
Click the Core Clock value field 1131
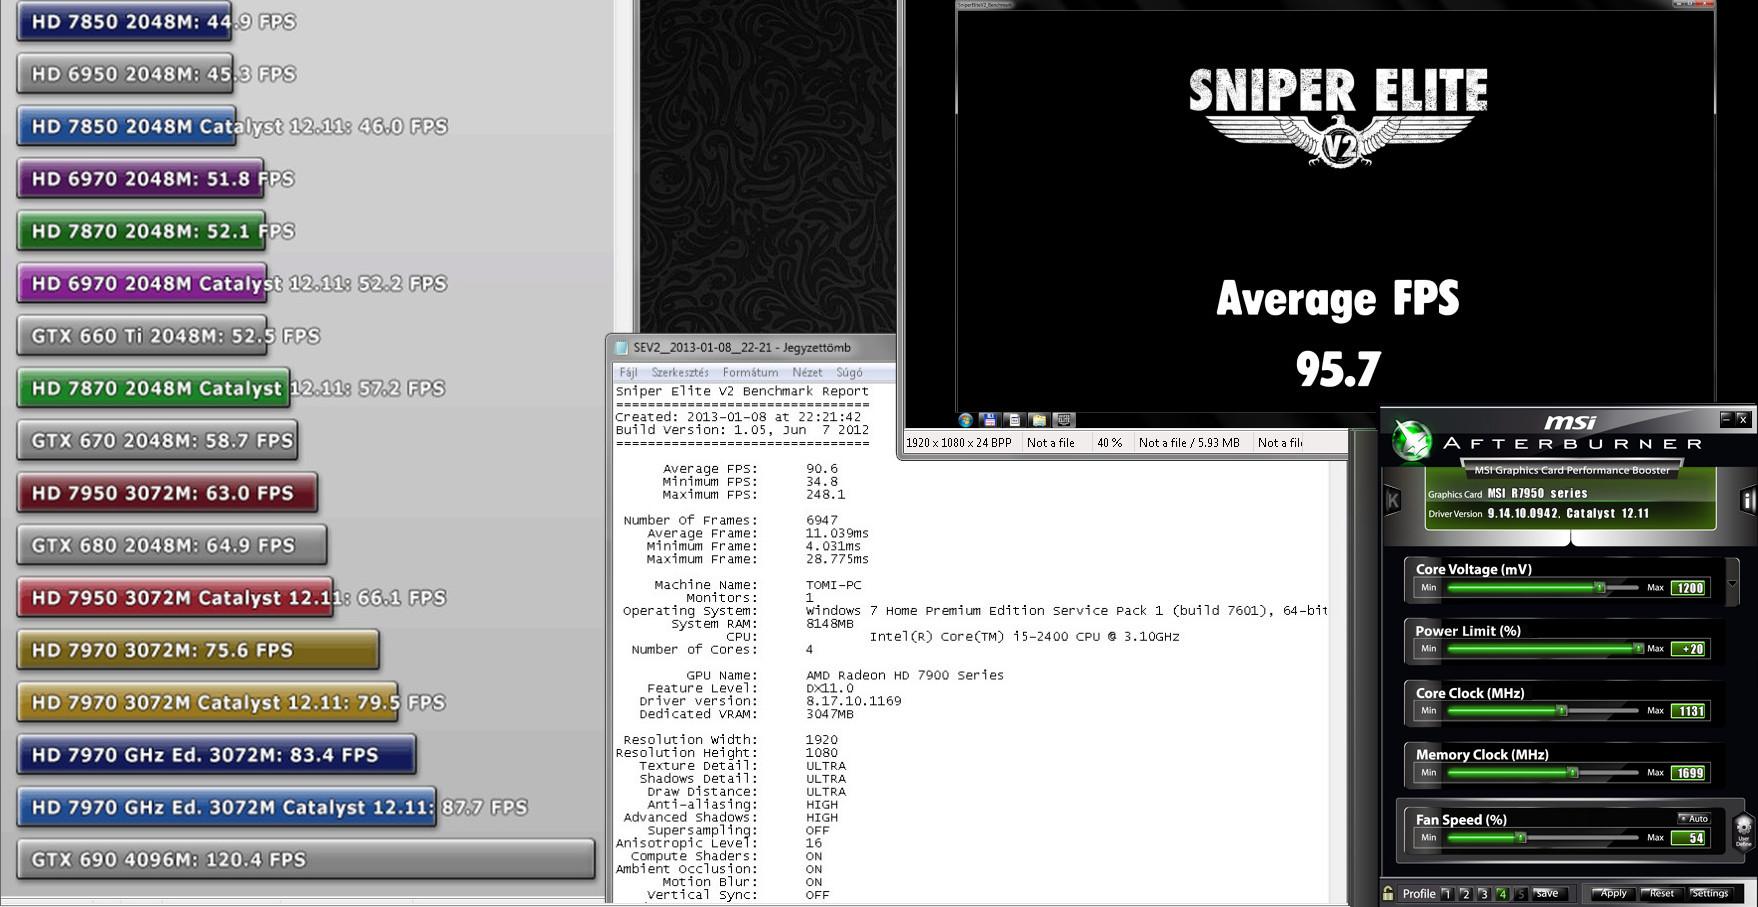[1690, 711]
